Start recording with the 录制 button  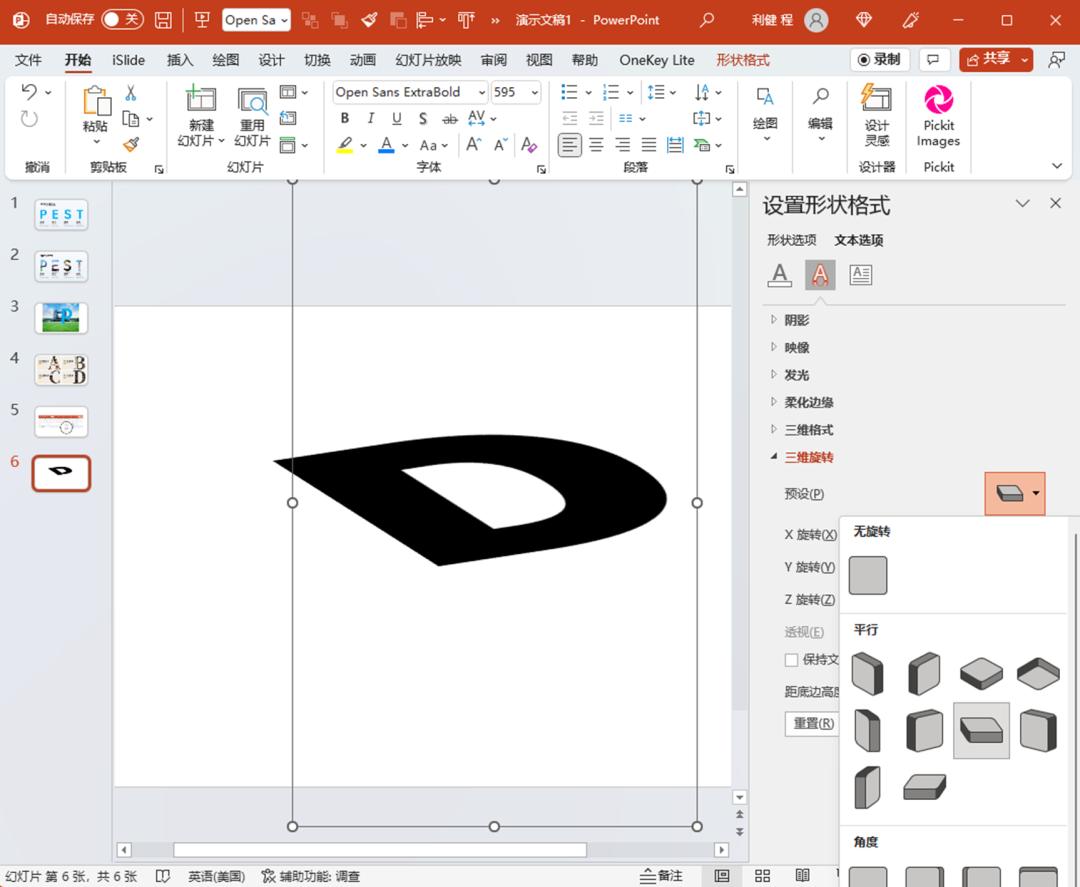pyautogui.click(x=878, y=58)
